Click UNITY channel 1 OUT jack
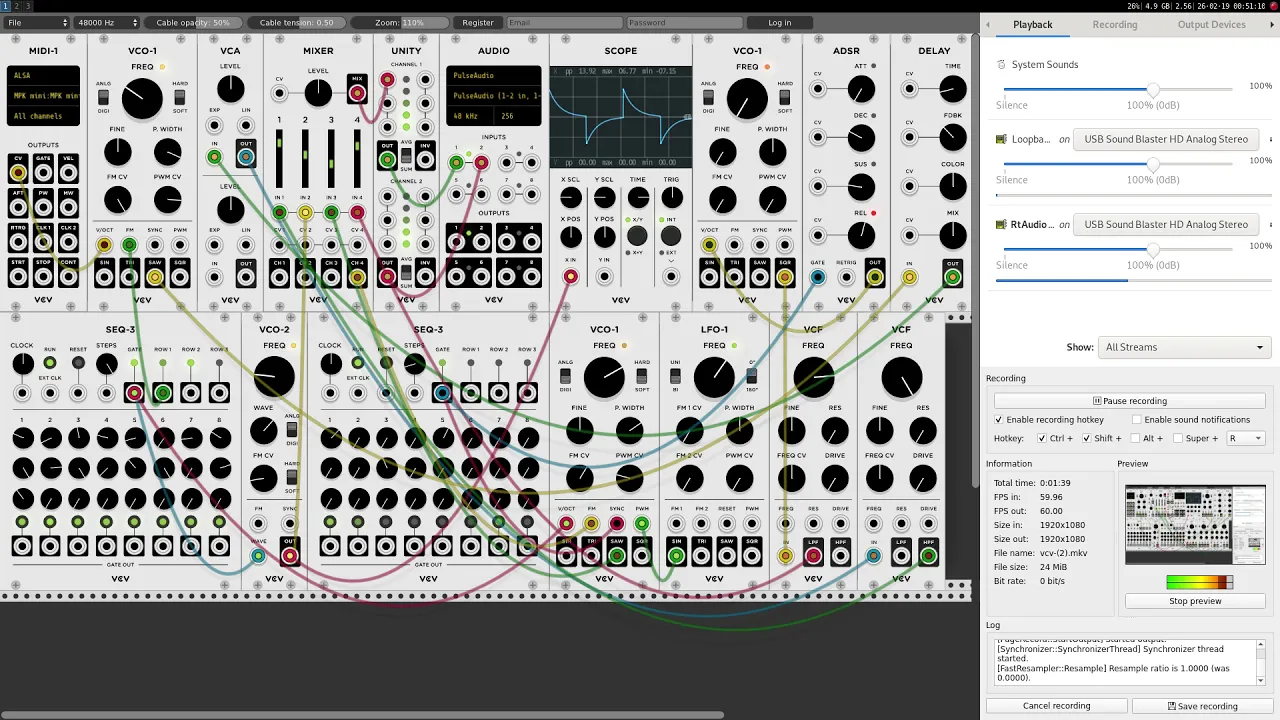Image resolution: width=1280 pixels, height=720 pixels. tap(387, 159)
